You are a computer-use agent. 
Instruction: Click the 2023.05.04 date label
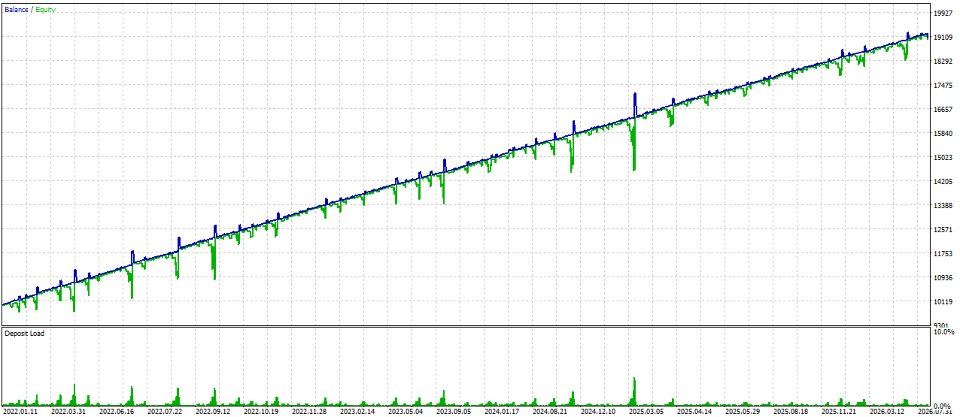[x=405, y=411]
